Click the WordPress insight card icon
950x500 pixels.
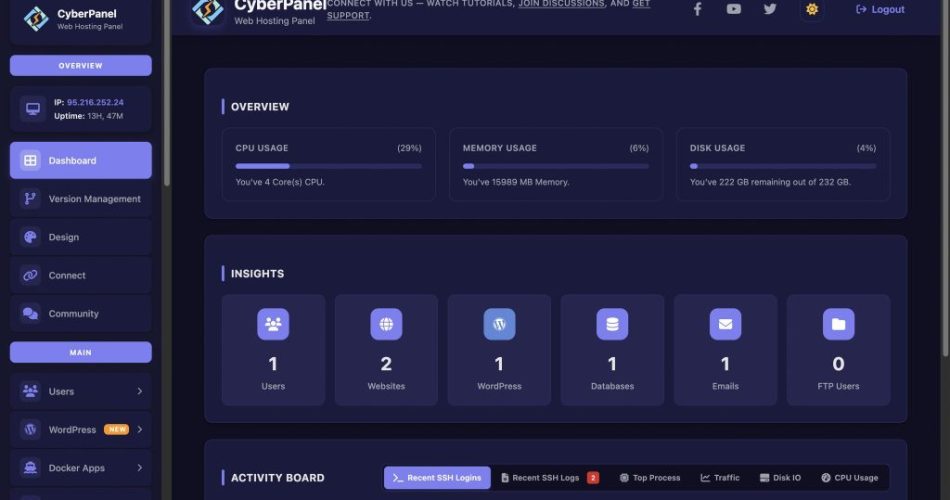[x=499, y=324]
